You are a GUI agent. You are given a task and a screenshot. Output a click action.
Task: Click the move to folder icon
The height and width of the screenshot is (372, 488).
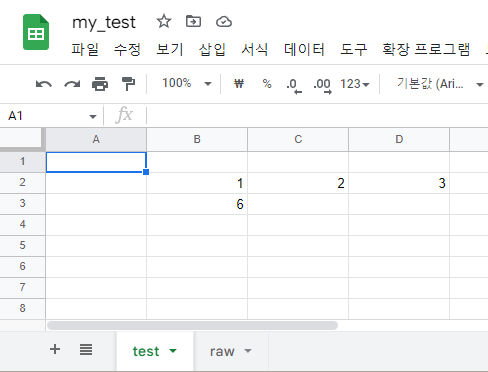point(193,22)
